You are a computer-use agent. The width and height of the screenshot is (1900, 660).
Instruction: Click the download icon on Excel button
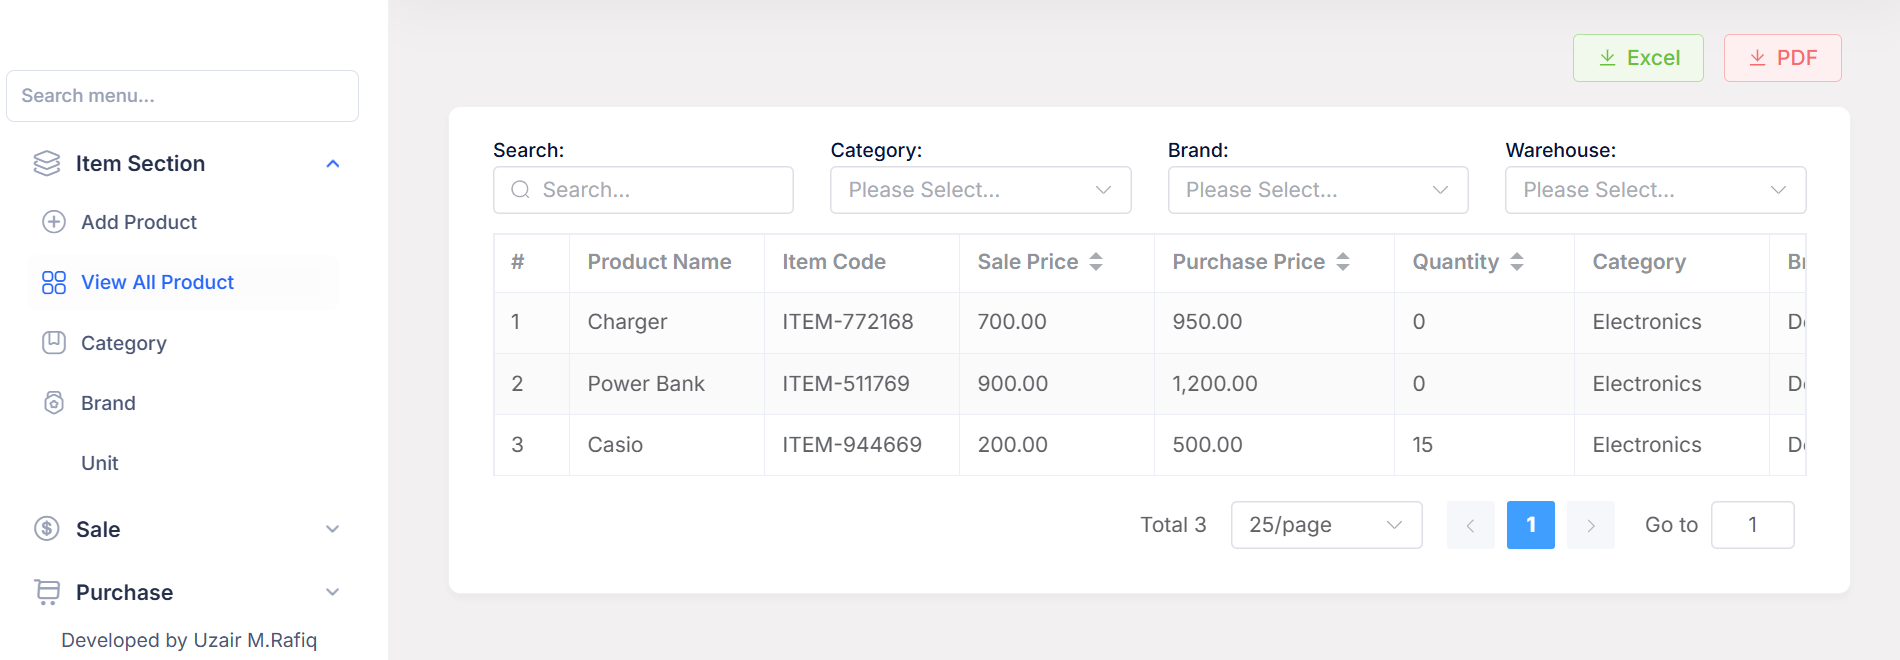[1607, 58]
